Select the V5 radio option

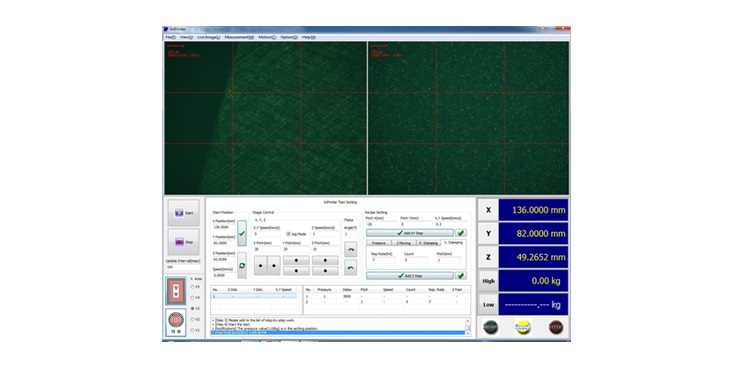pyautogui.click(x=193, y=287)
